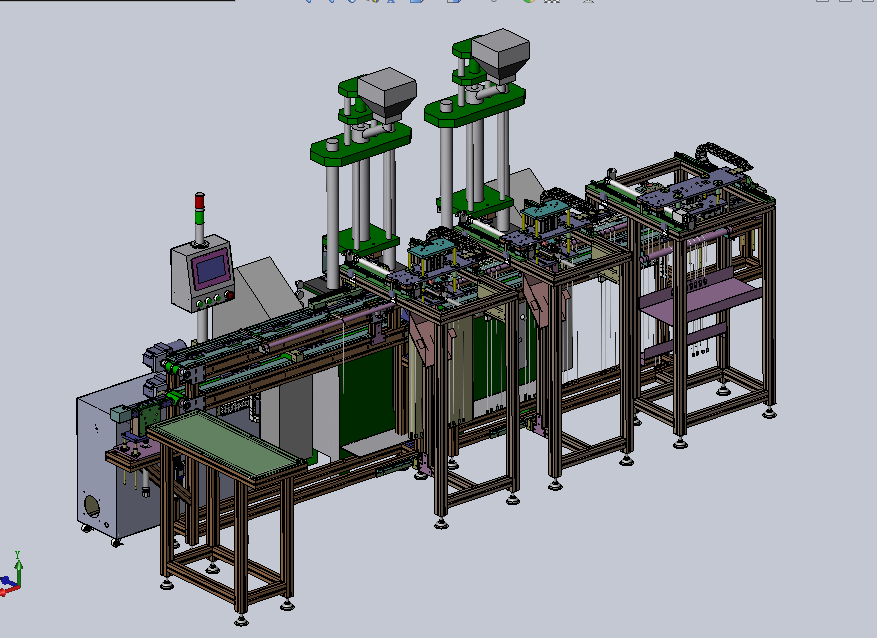The width and height of the screenshot is (877, 638).
Task: Select the left gray hopper on the model
Action: point(387,94)
